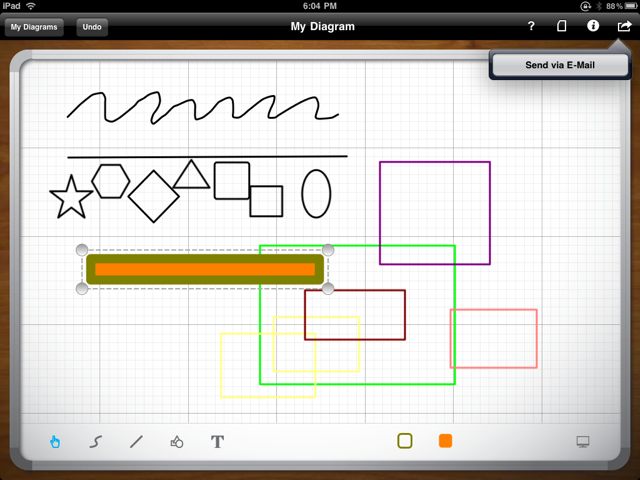
Task: Select the rounded black square shape
Action: [x=232, y=180]
